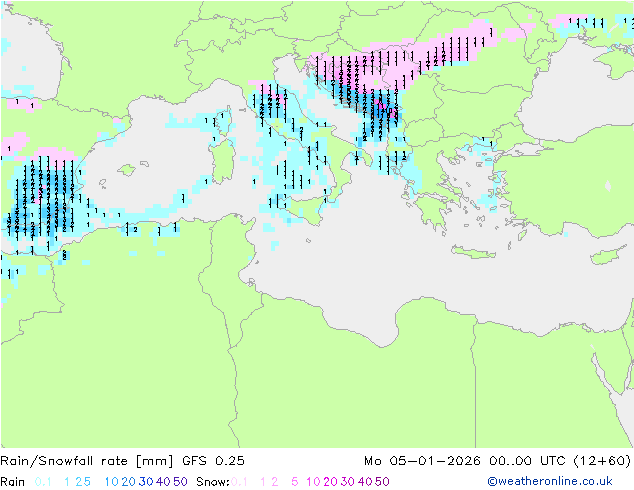The width and height of the screenshot is (634, 490).
Task: Click the Snow legend value 20
Action: [x=330, y=482]
